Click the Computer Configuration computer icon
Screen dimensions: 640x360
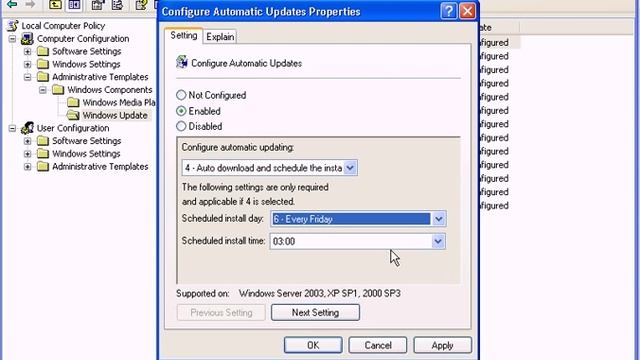(27, 39)
